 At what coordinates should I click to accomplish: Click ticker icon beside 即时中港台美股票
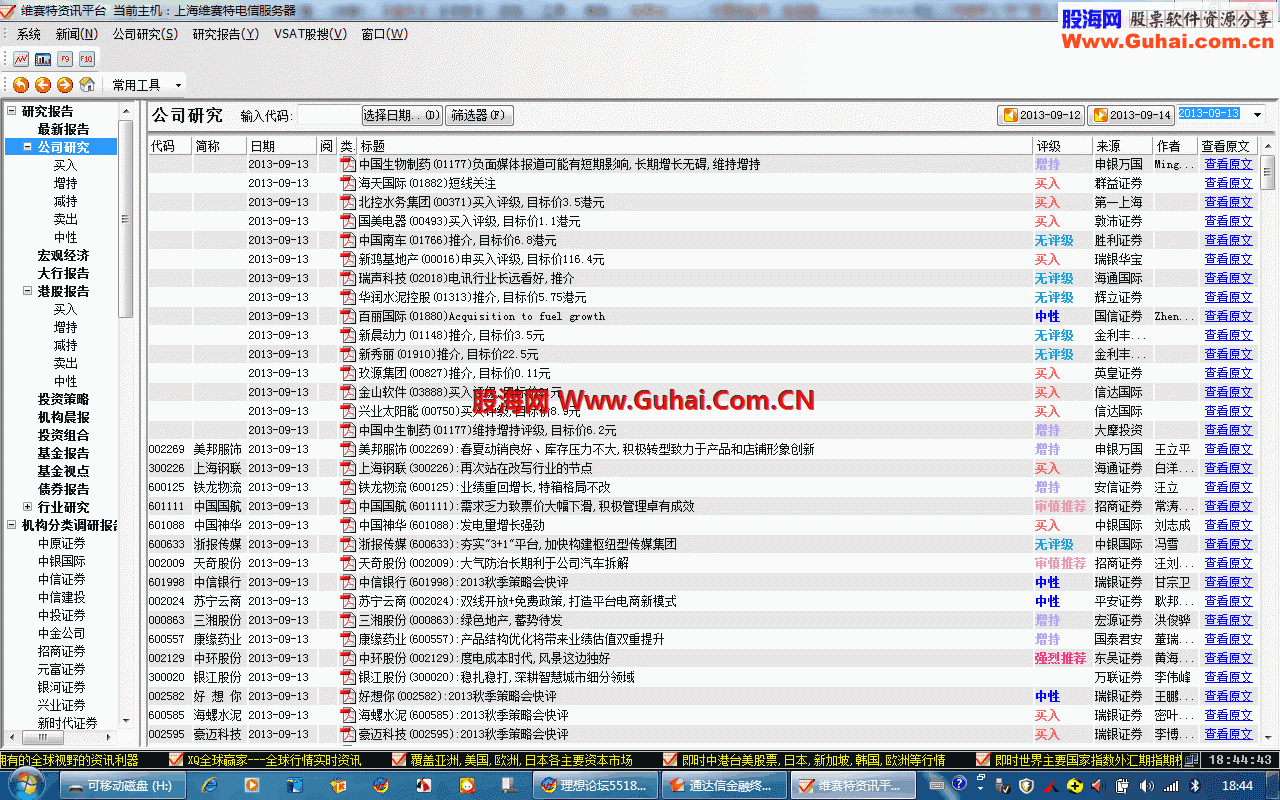click(x=671, y=760)
